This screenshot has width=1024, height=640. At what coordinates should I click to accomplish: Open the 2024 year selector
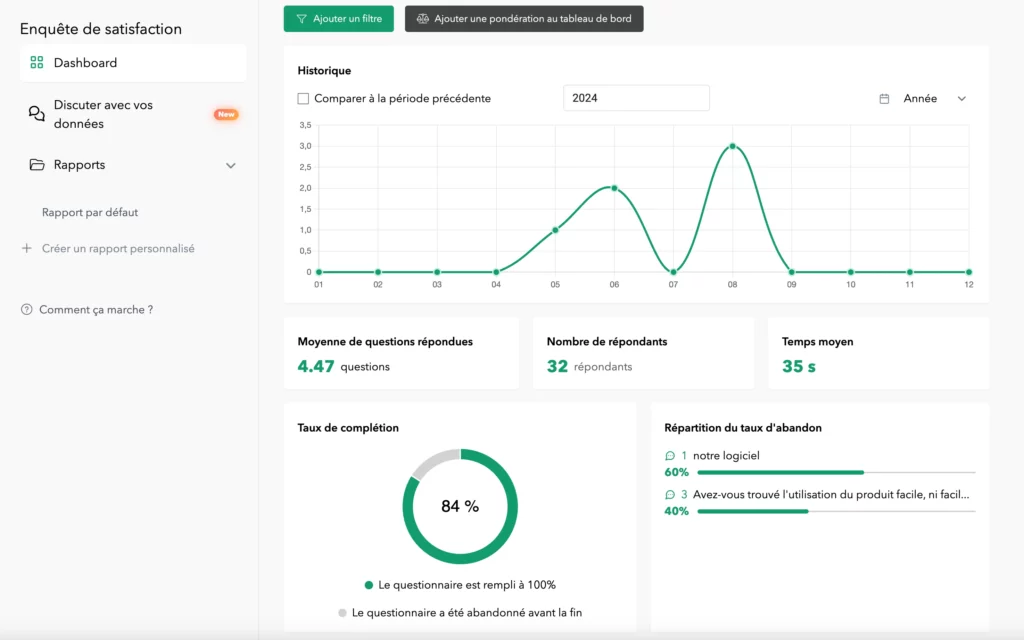pyautogui.click(x=637, y=97)
